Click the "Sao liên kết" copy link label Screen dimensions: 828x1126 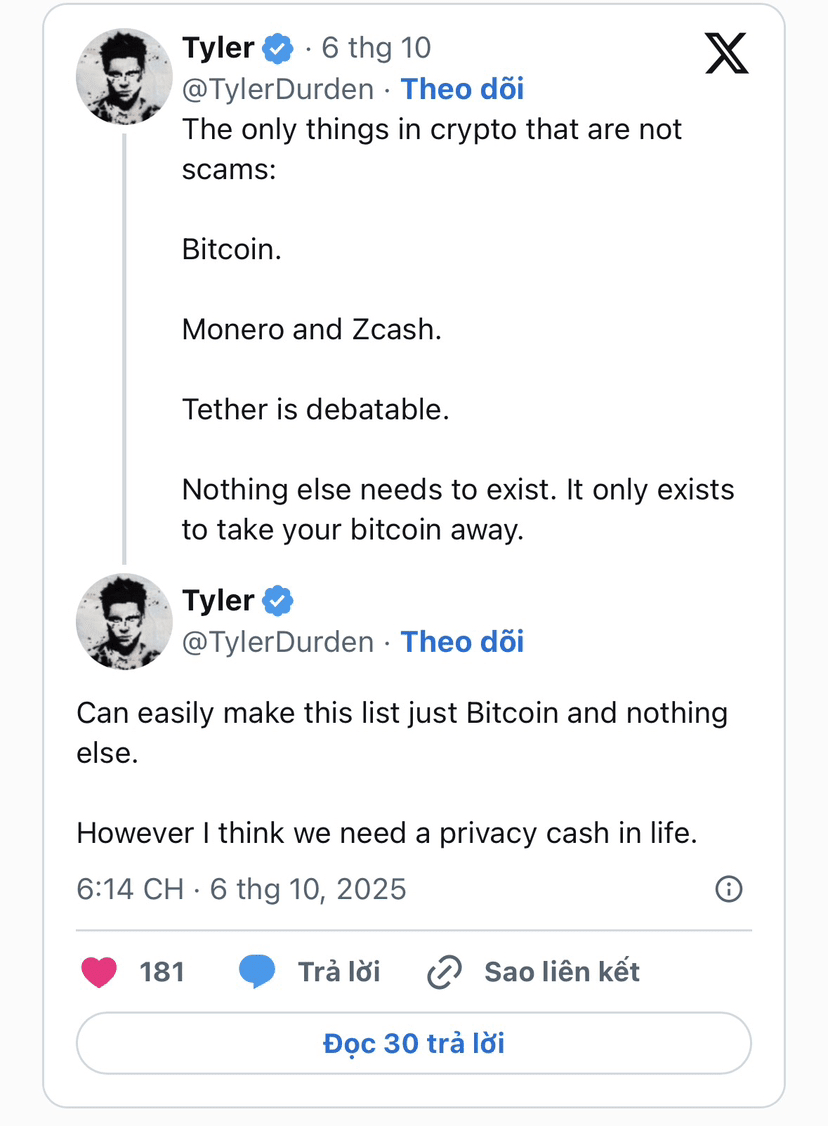(x=562, y=972)
